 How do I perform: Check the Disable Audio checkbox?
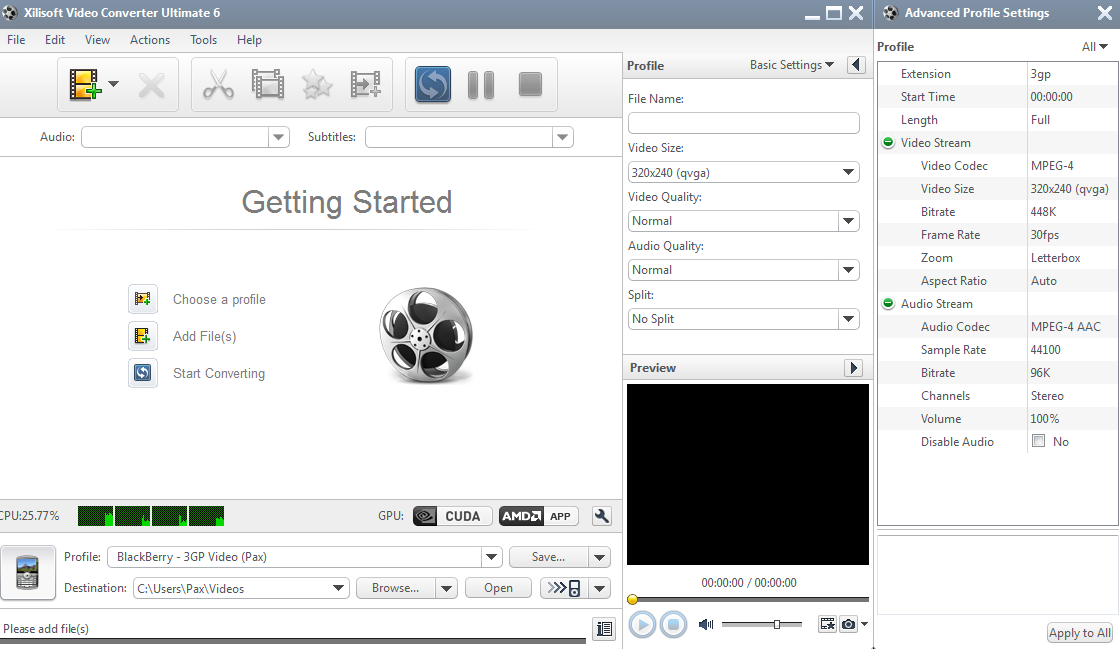tap(1039, 441)
